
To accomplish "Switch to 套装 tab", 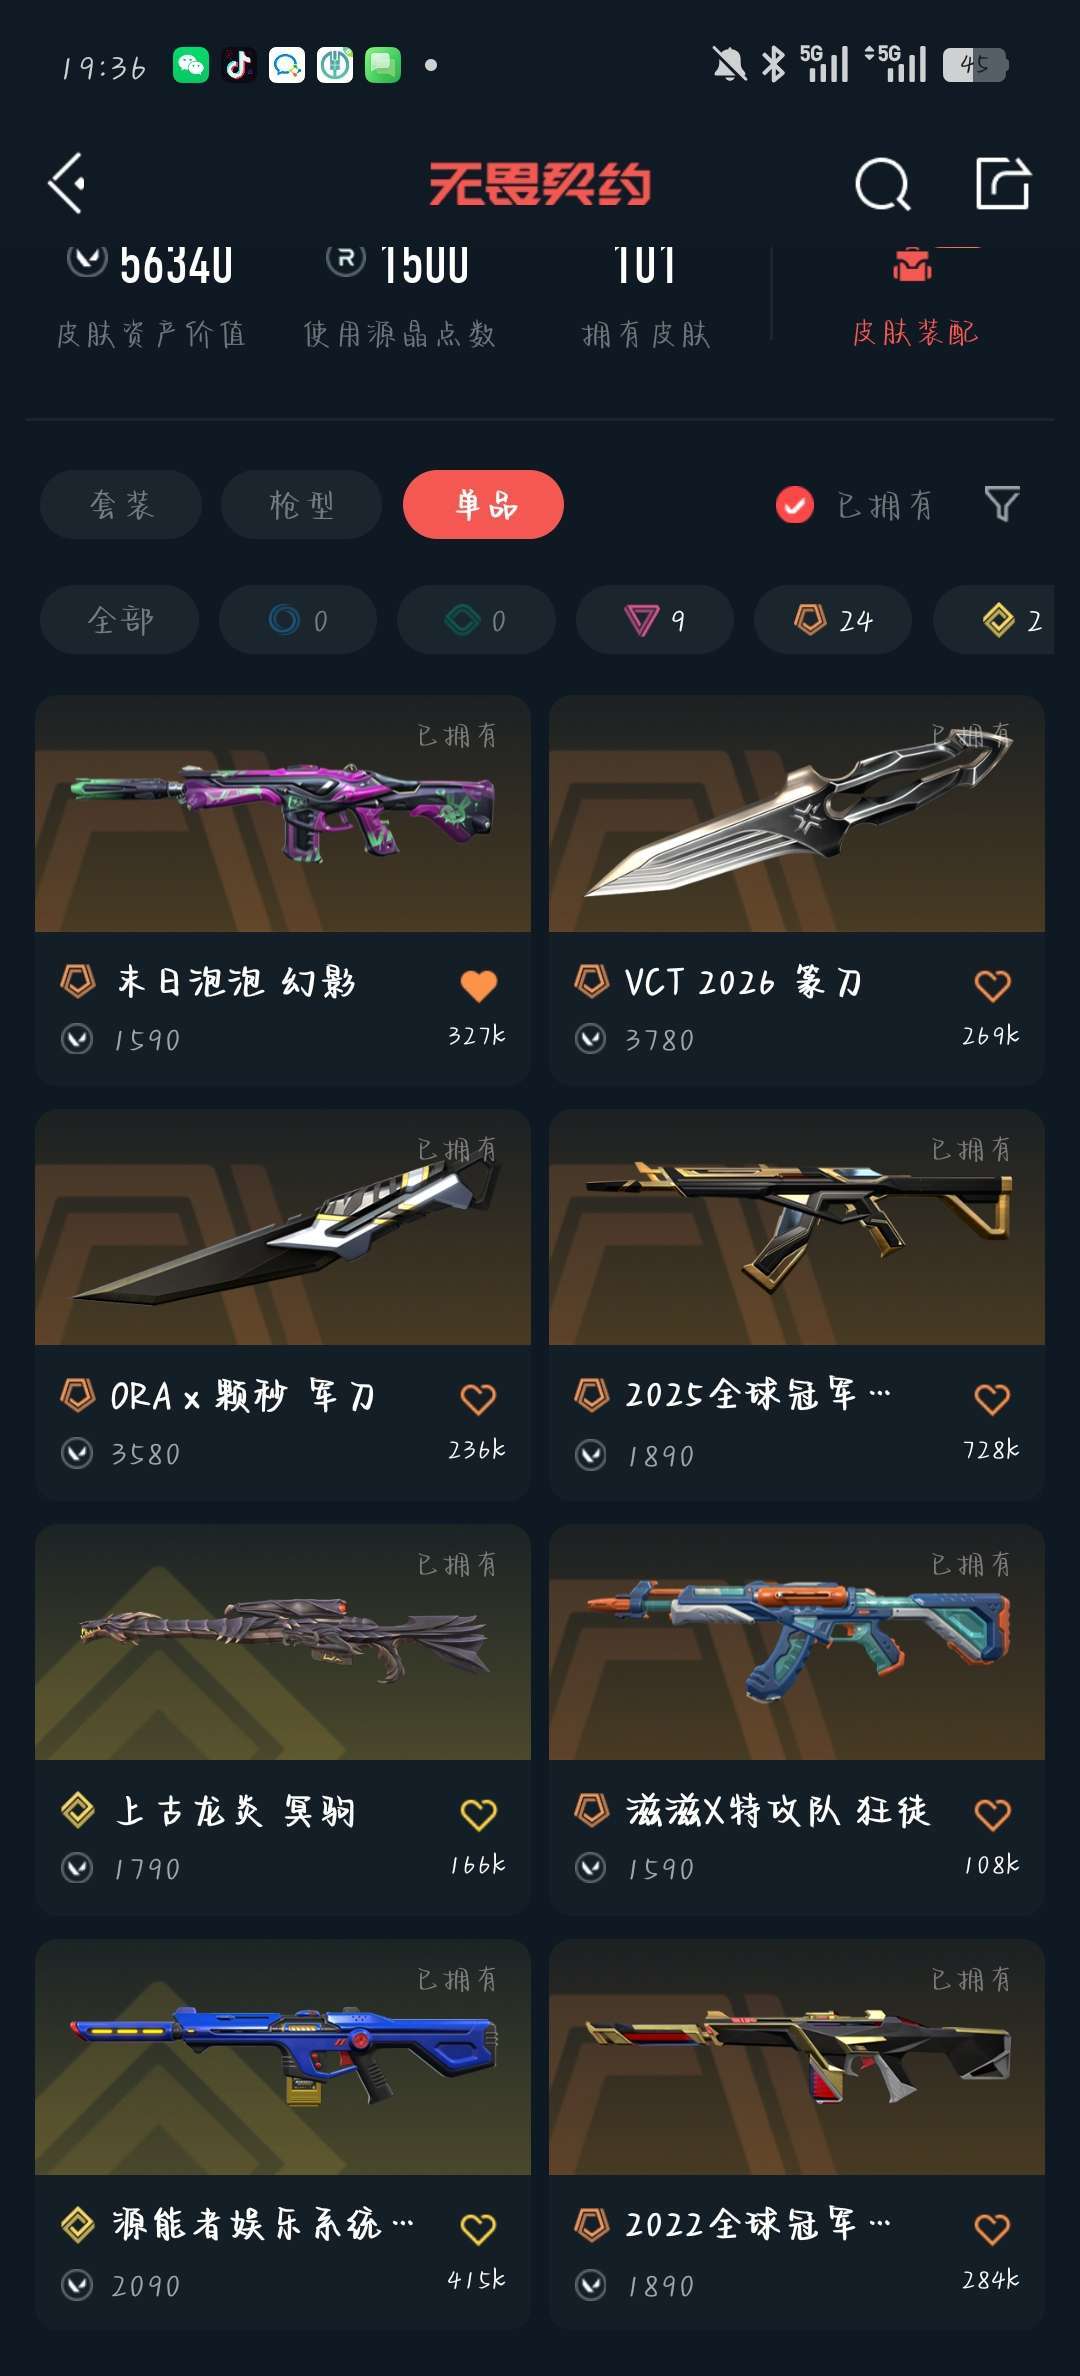I will pyautogui.click(x=121, y=504).
